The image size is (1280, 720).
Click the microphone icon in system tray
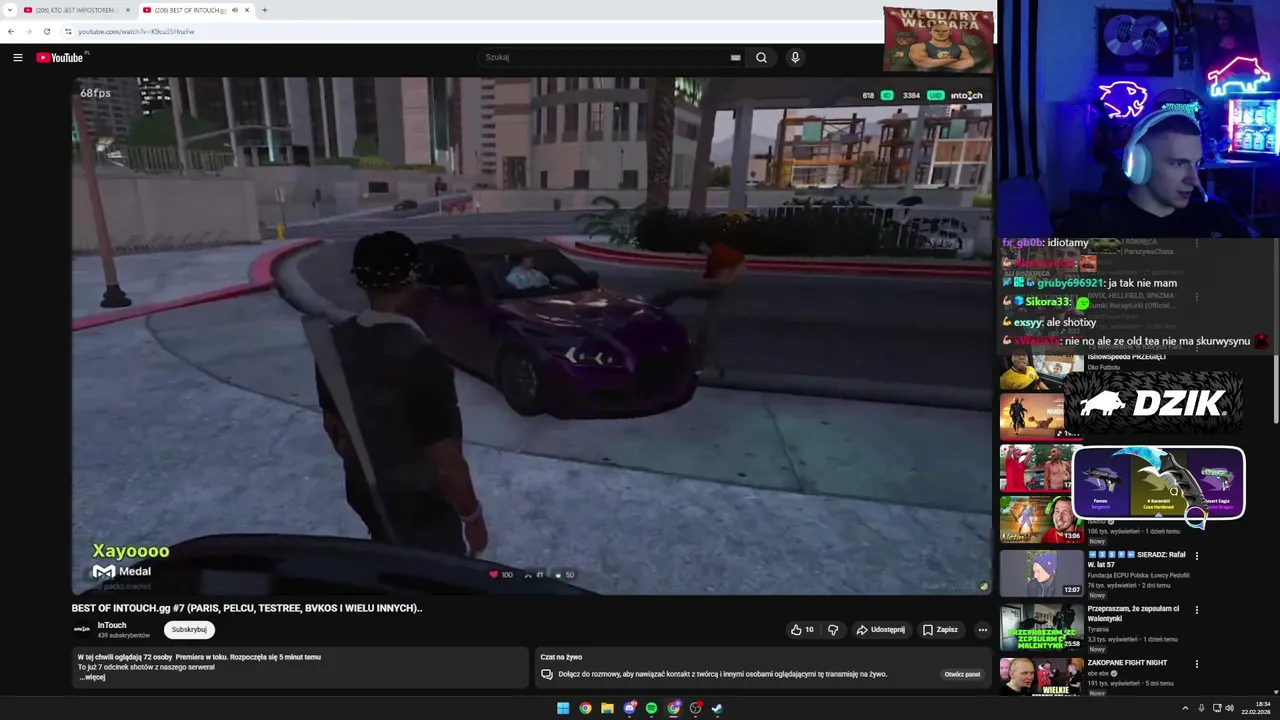pyautogui.click(x=1201, y=708)
